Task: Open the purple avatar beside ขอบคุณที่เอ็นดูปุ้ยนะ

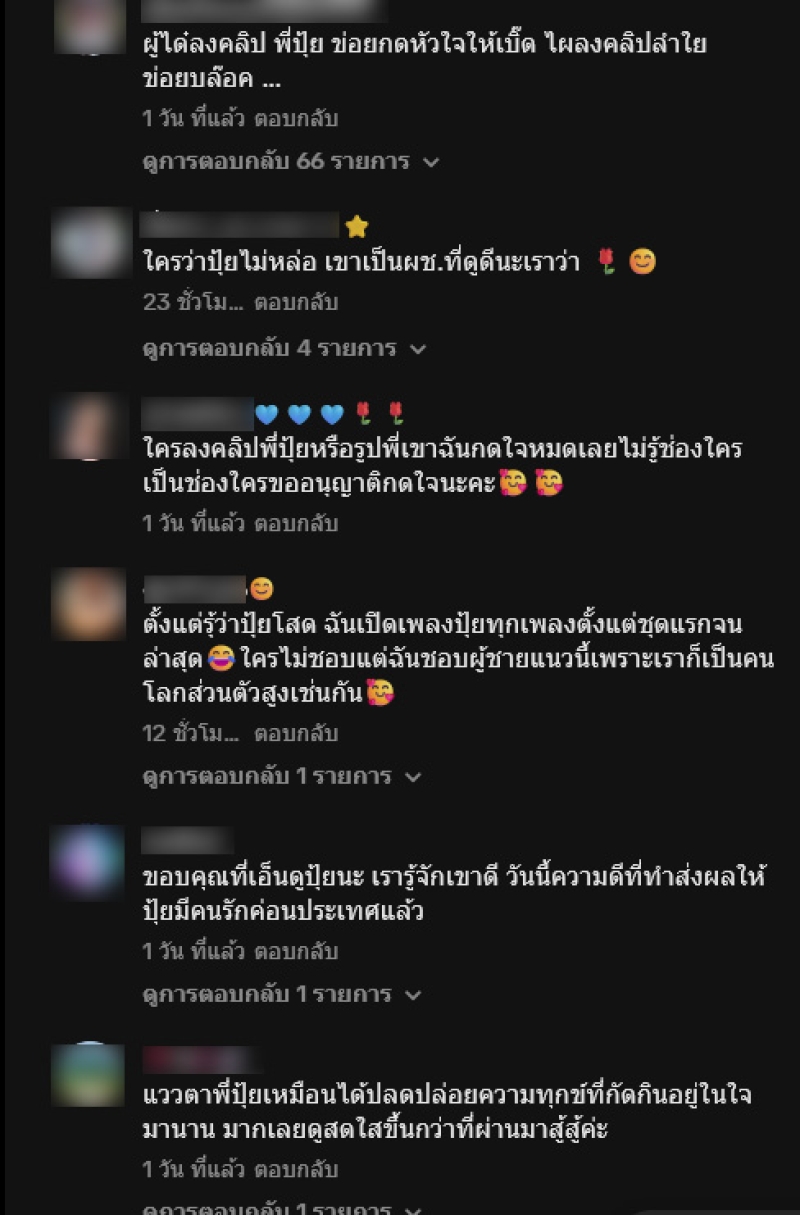Action: (89, 861)
